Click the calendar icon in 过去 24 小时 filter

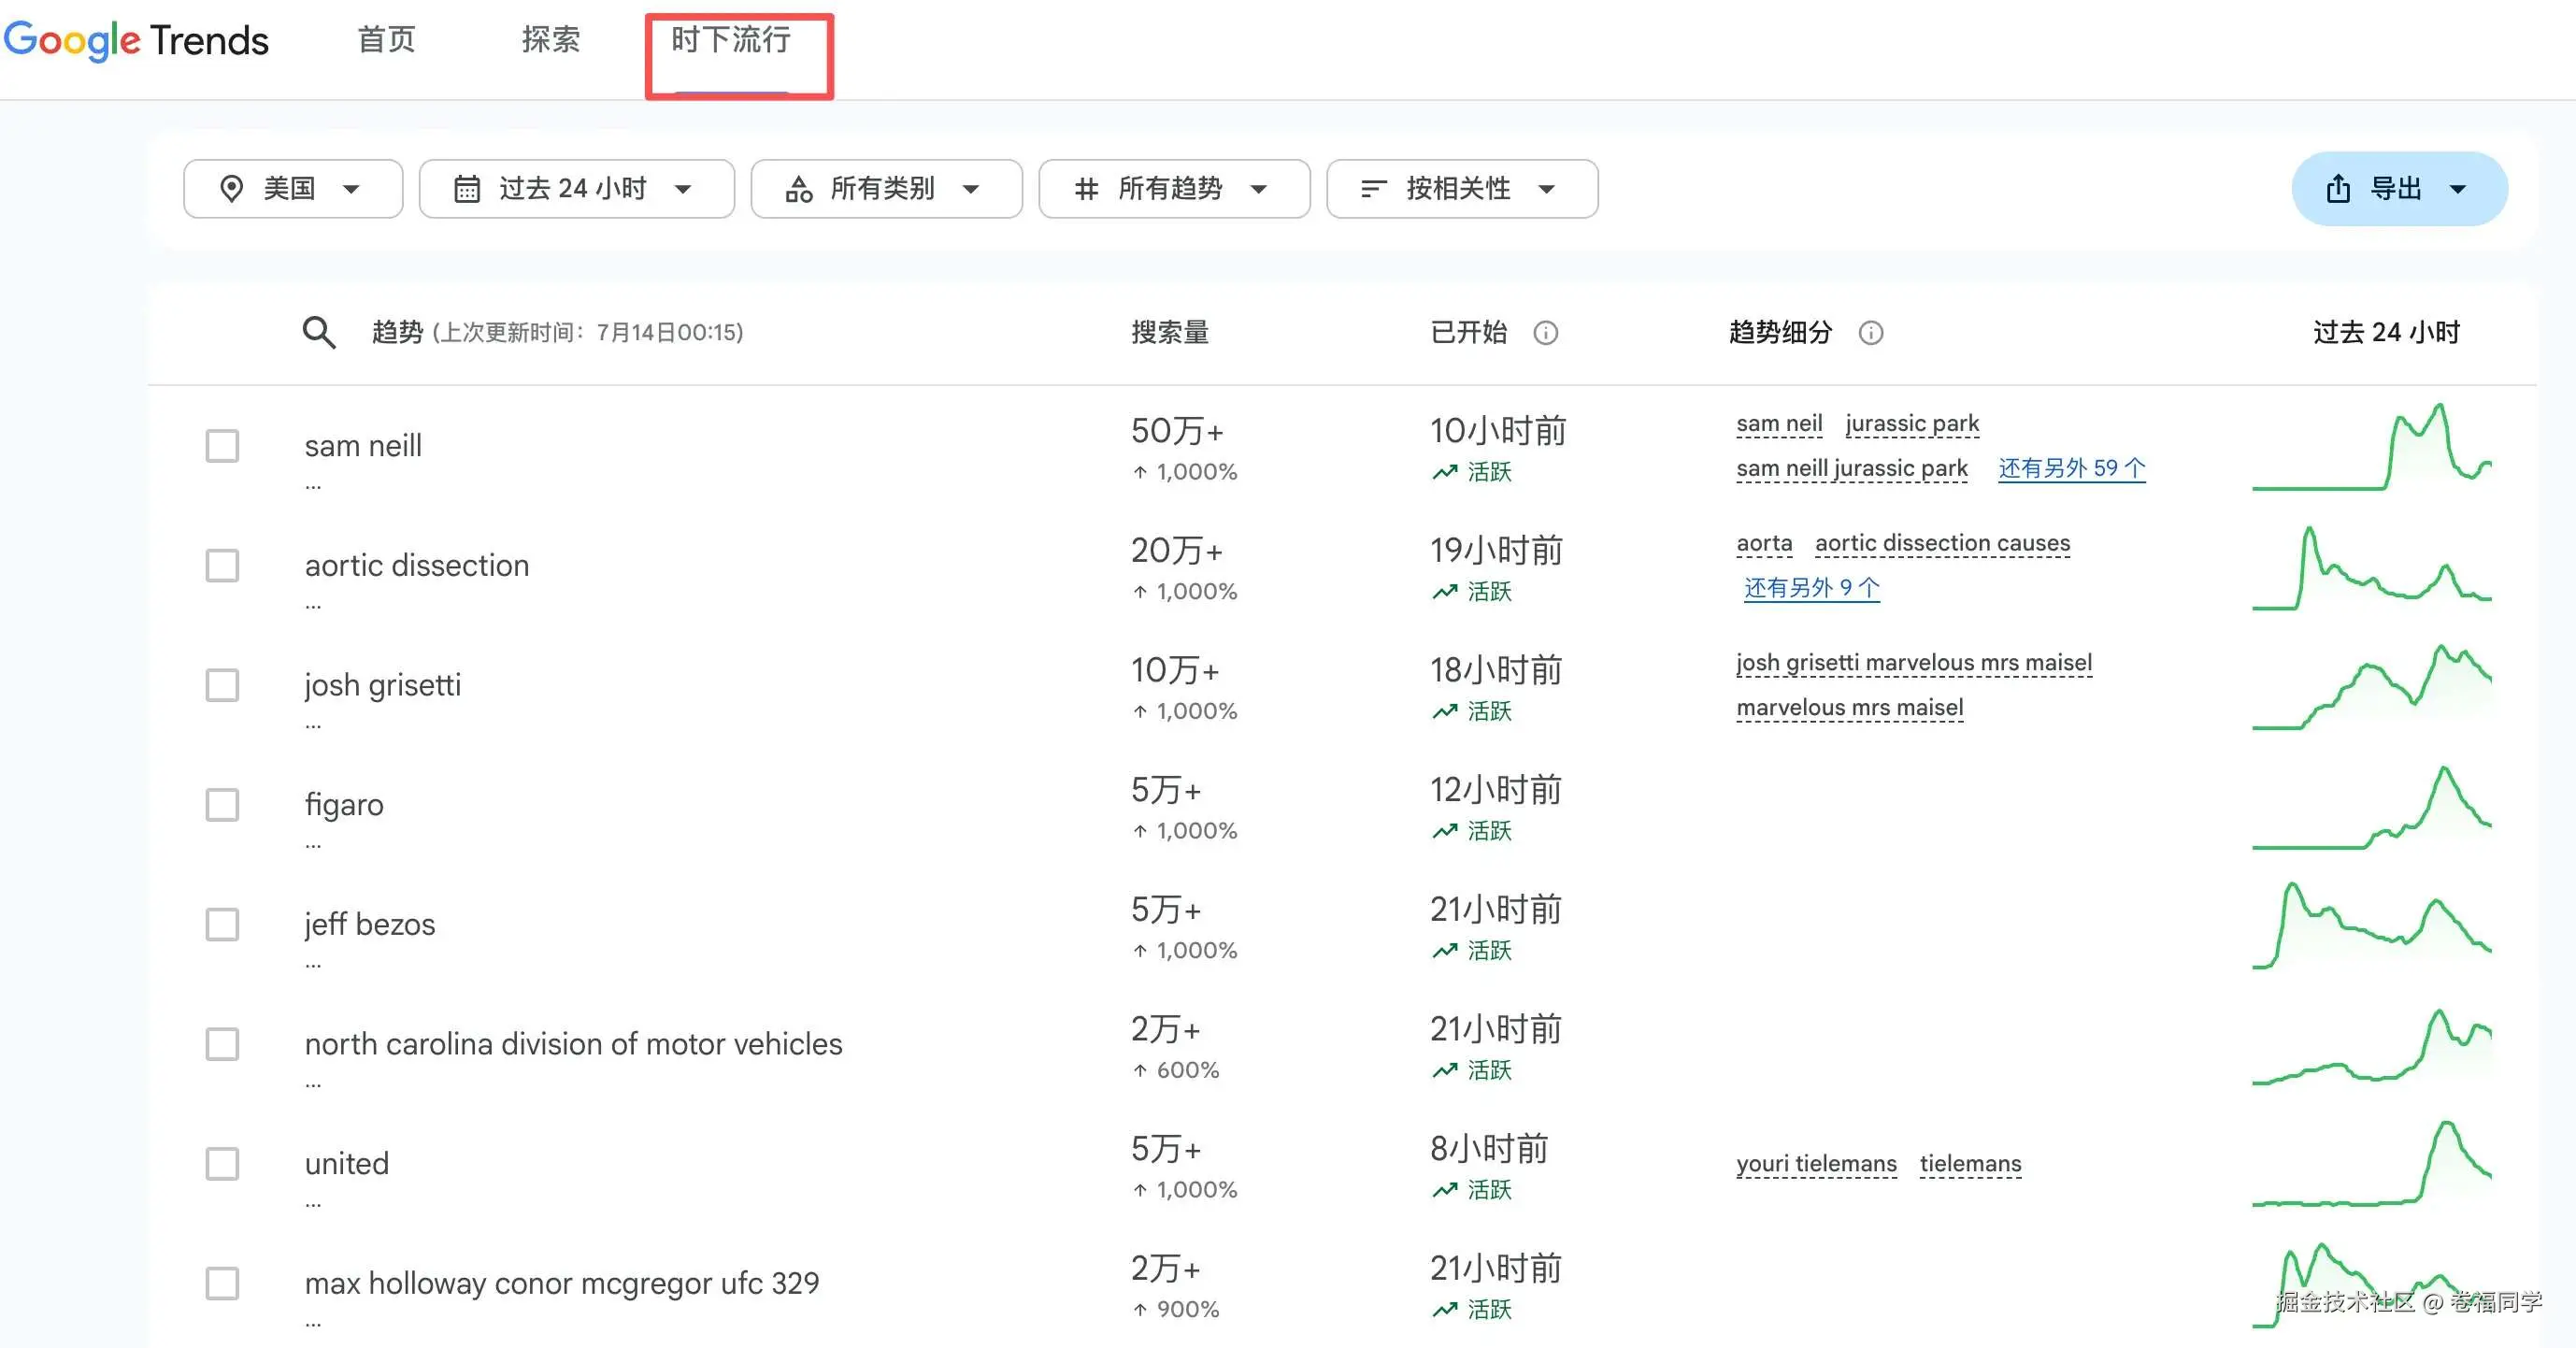point(467,189)
